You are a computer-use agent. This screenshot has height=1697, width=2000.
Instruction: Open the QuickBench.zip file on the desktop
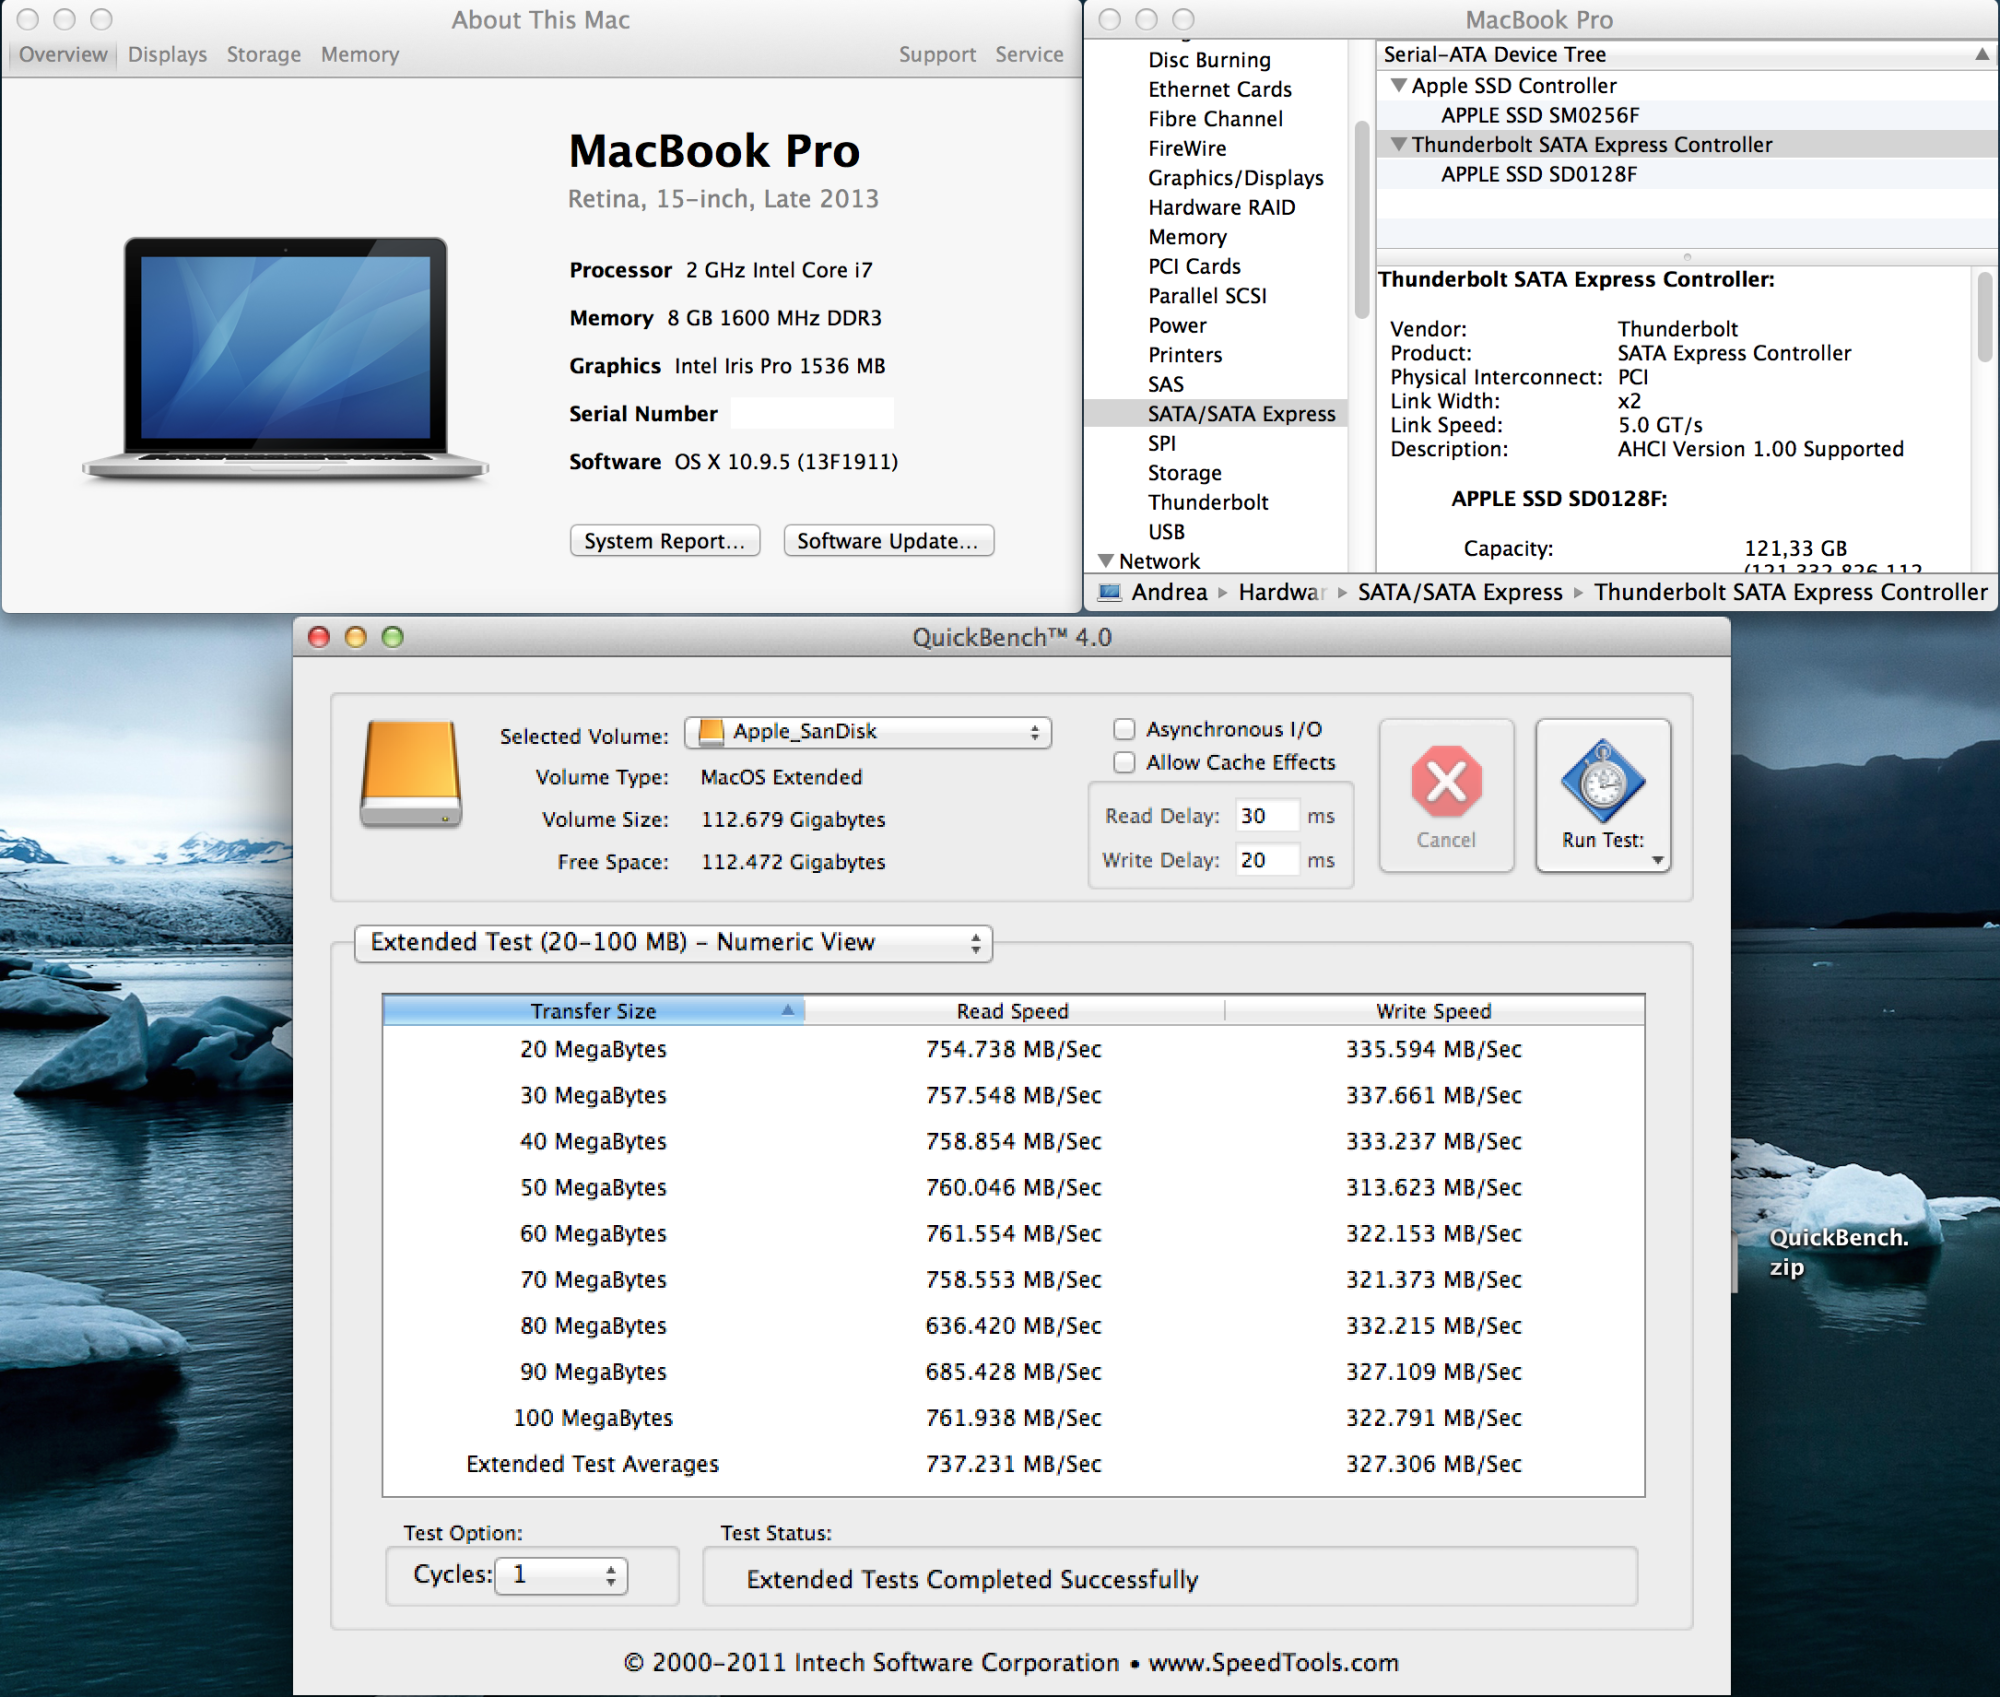(x=1838, y=1252)
